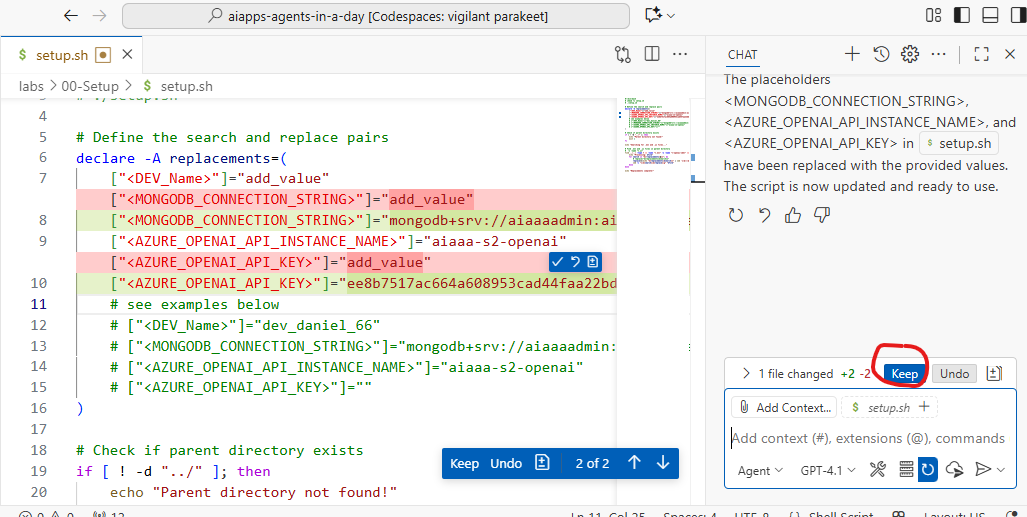Toggle the primary side bar layout button
This screenshot has width=1027, height=517.
coord(962,16)
